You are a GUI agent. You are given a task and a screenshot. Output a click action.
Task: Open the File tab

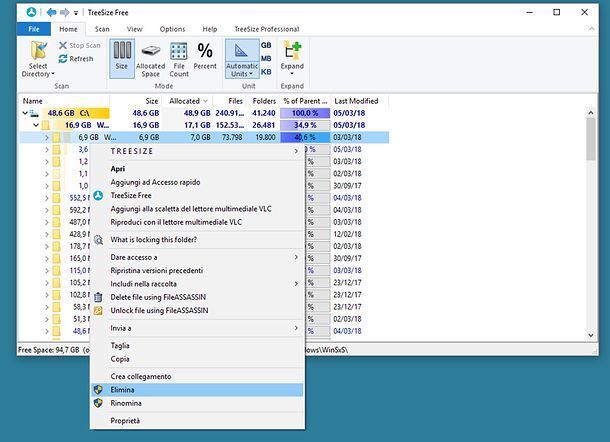coord(34,29)
